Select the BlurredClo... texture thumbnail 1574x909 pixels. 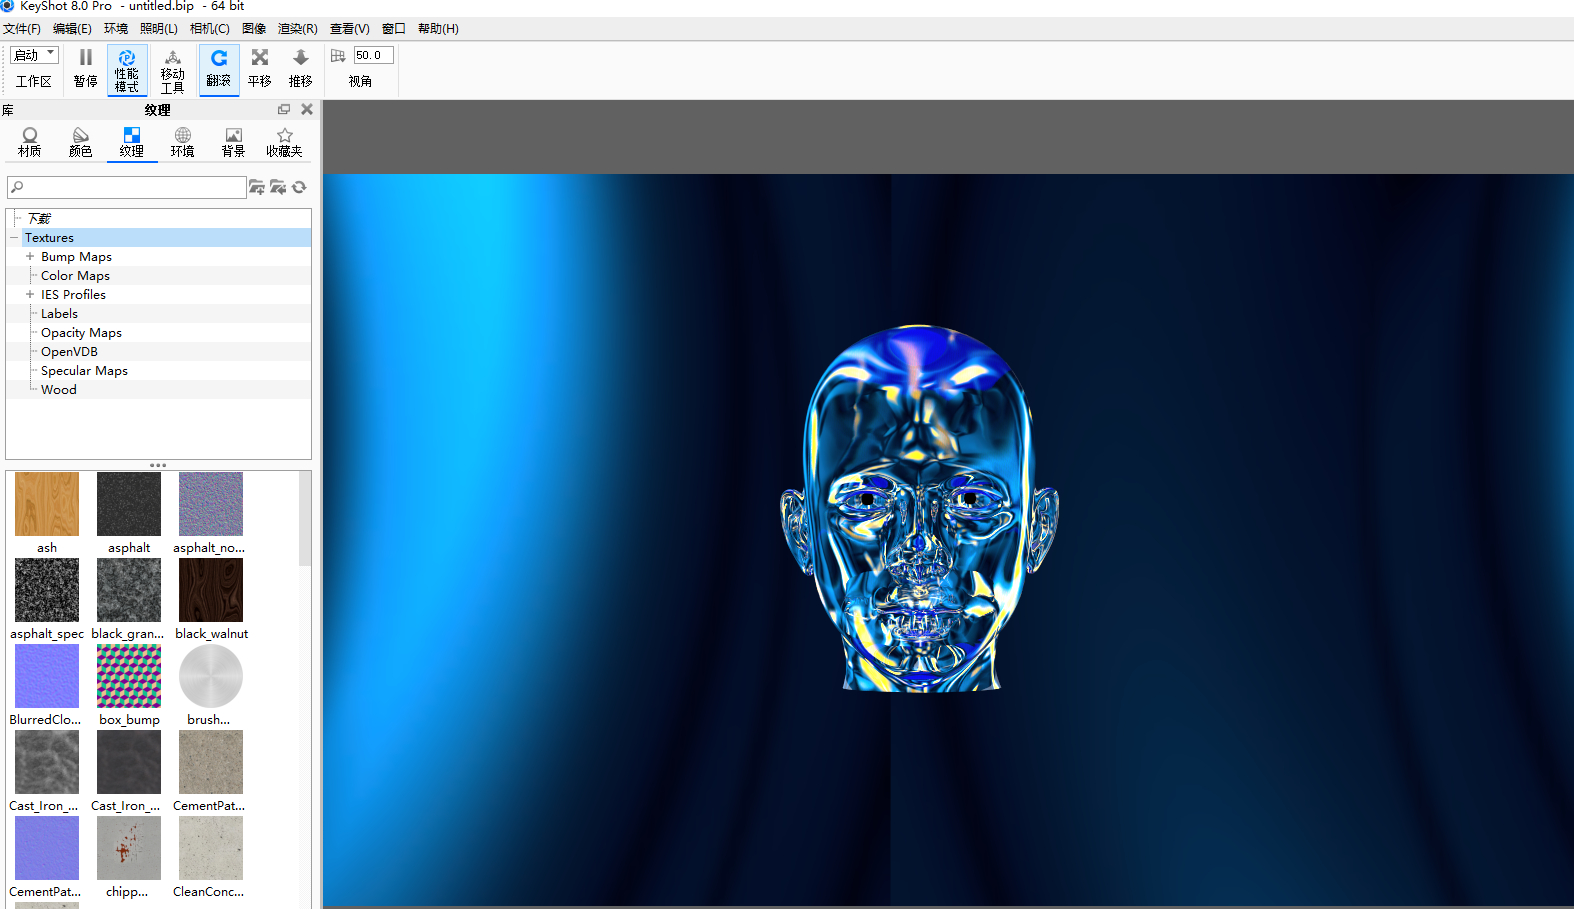point(47,676)
